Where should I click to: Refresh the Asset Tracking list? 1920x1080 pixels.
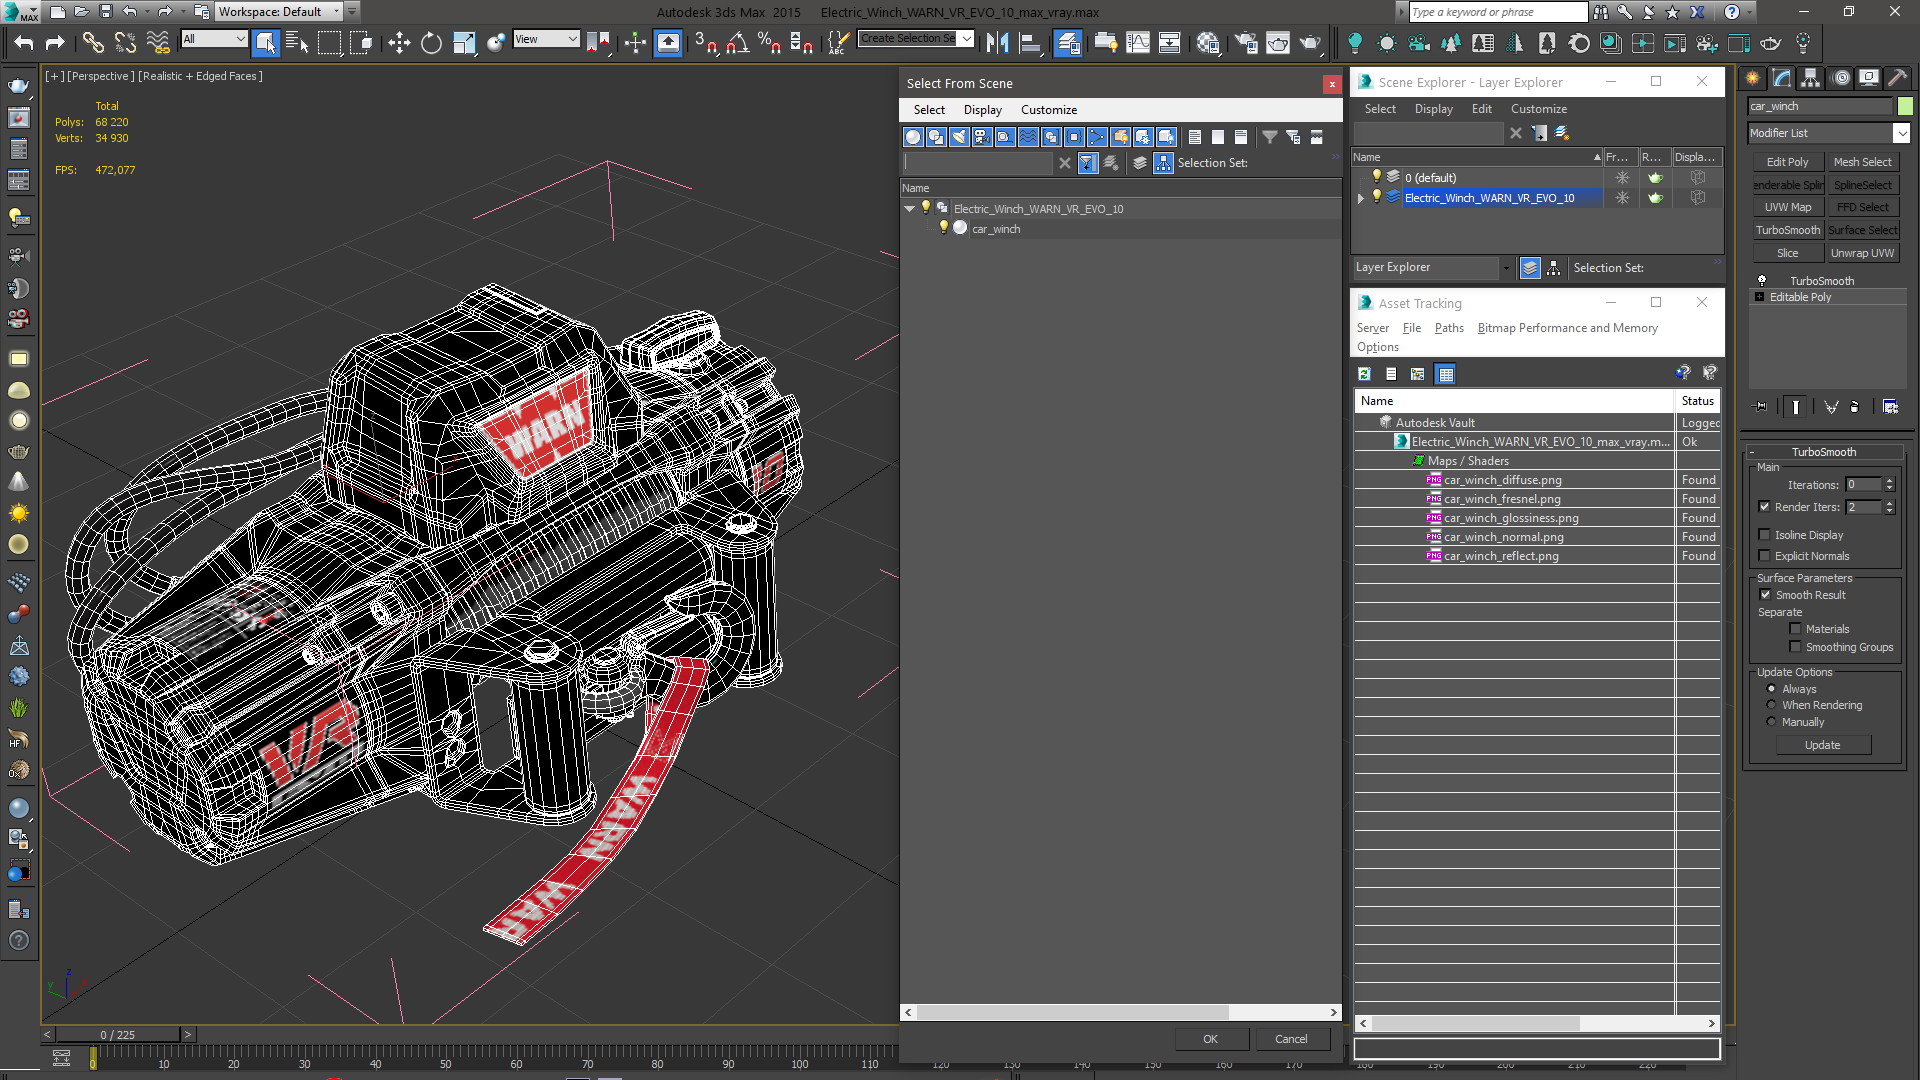(1364, 374)
